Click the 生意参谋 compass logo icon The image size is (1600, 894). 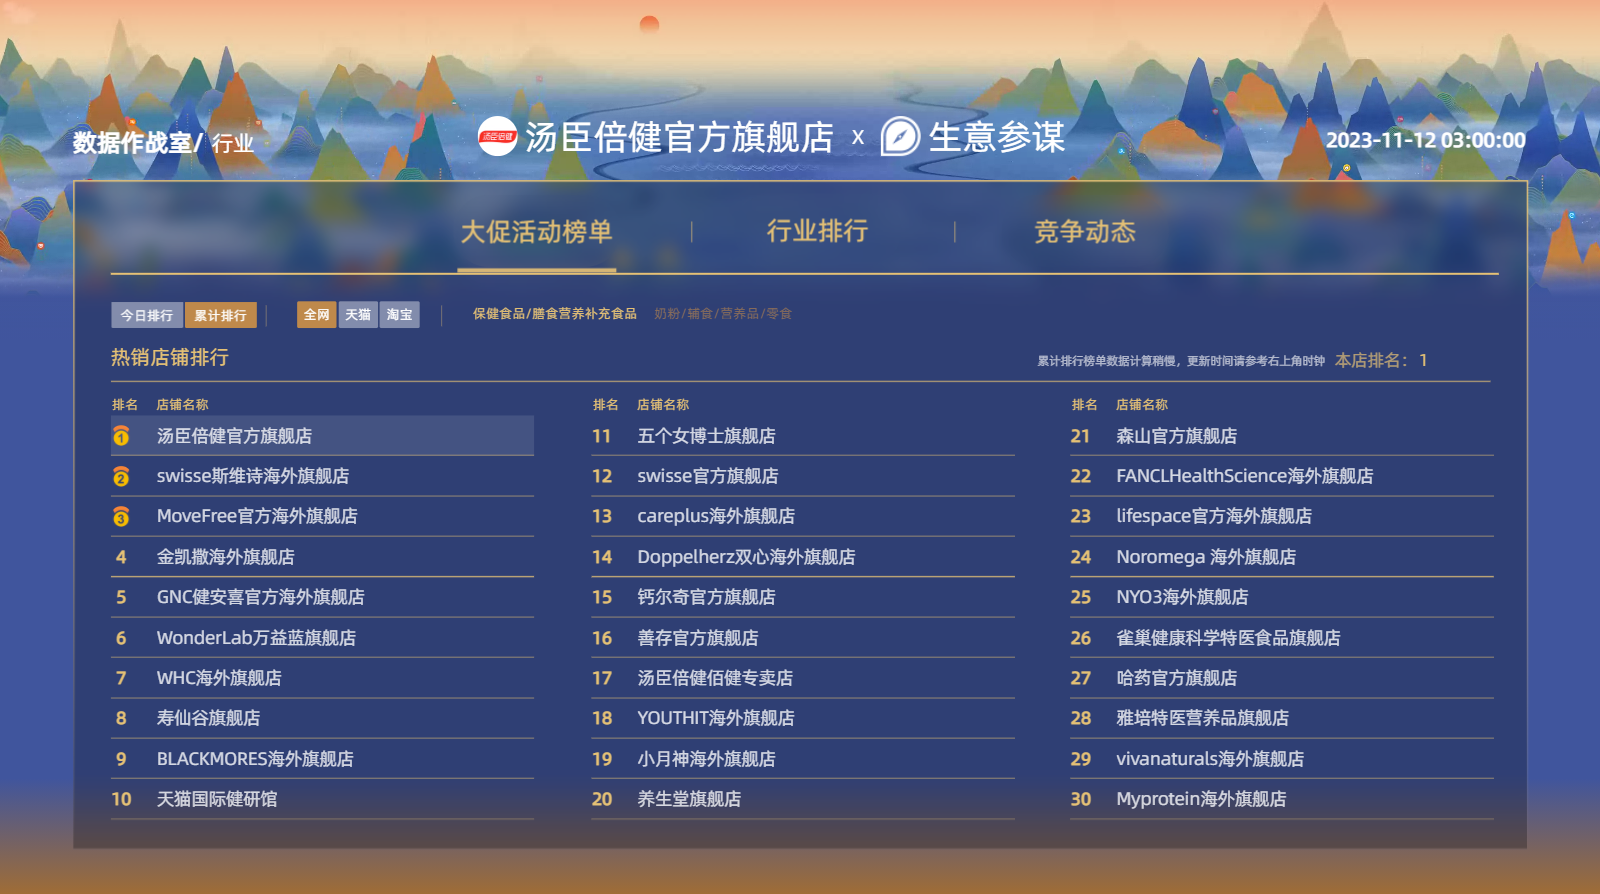900,137
